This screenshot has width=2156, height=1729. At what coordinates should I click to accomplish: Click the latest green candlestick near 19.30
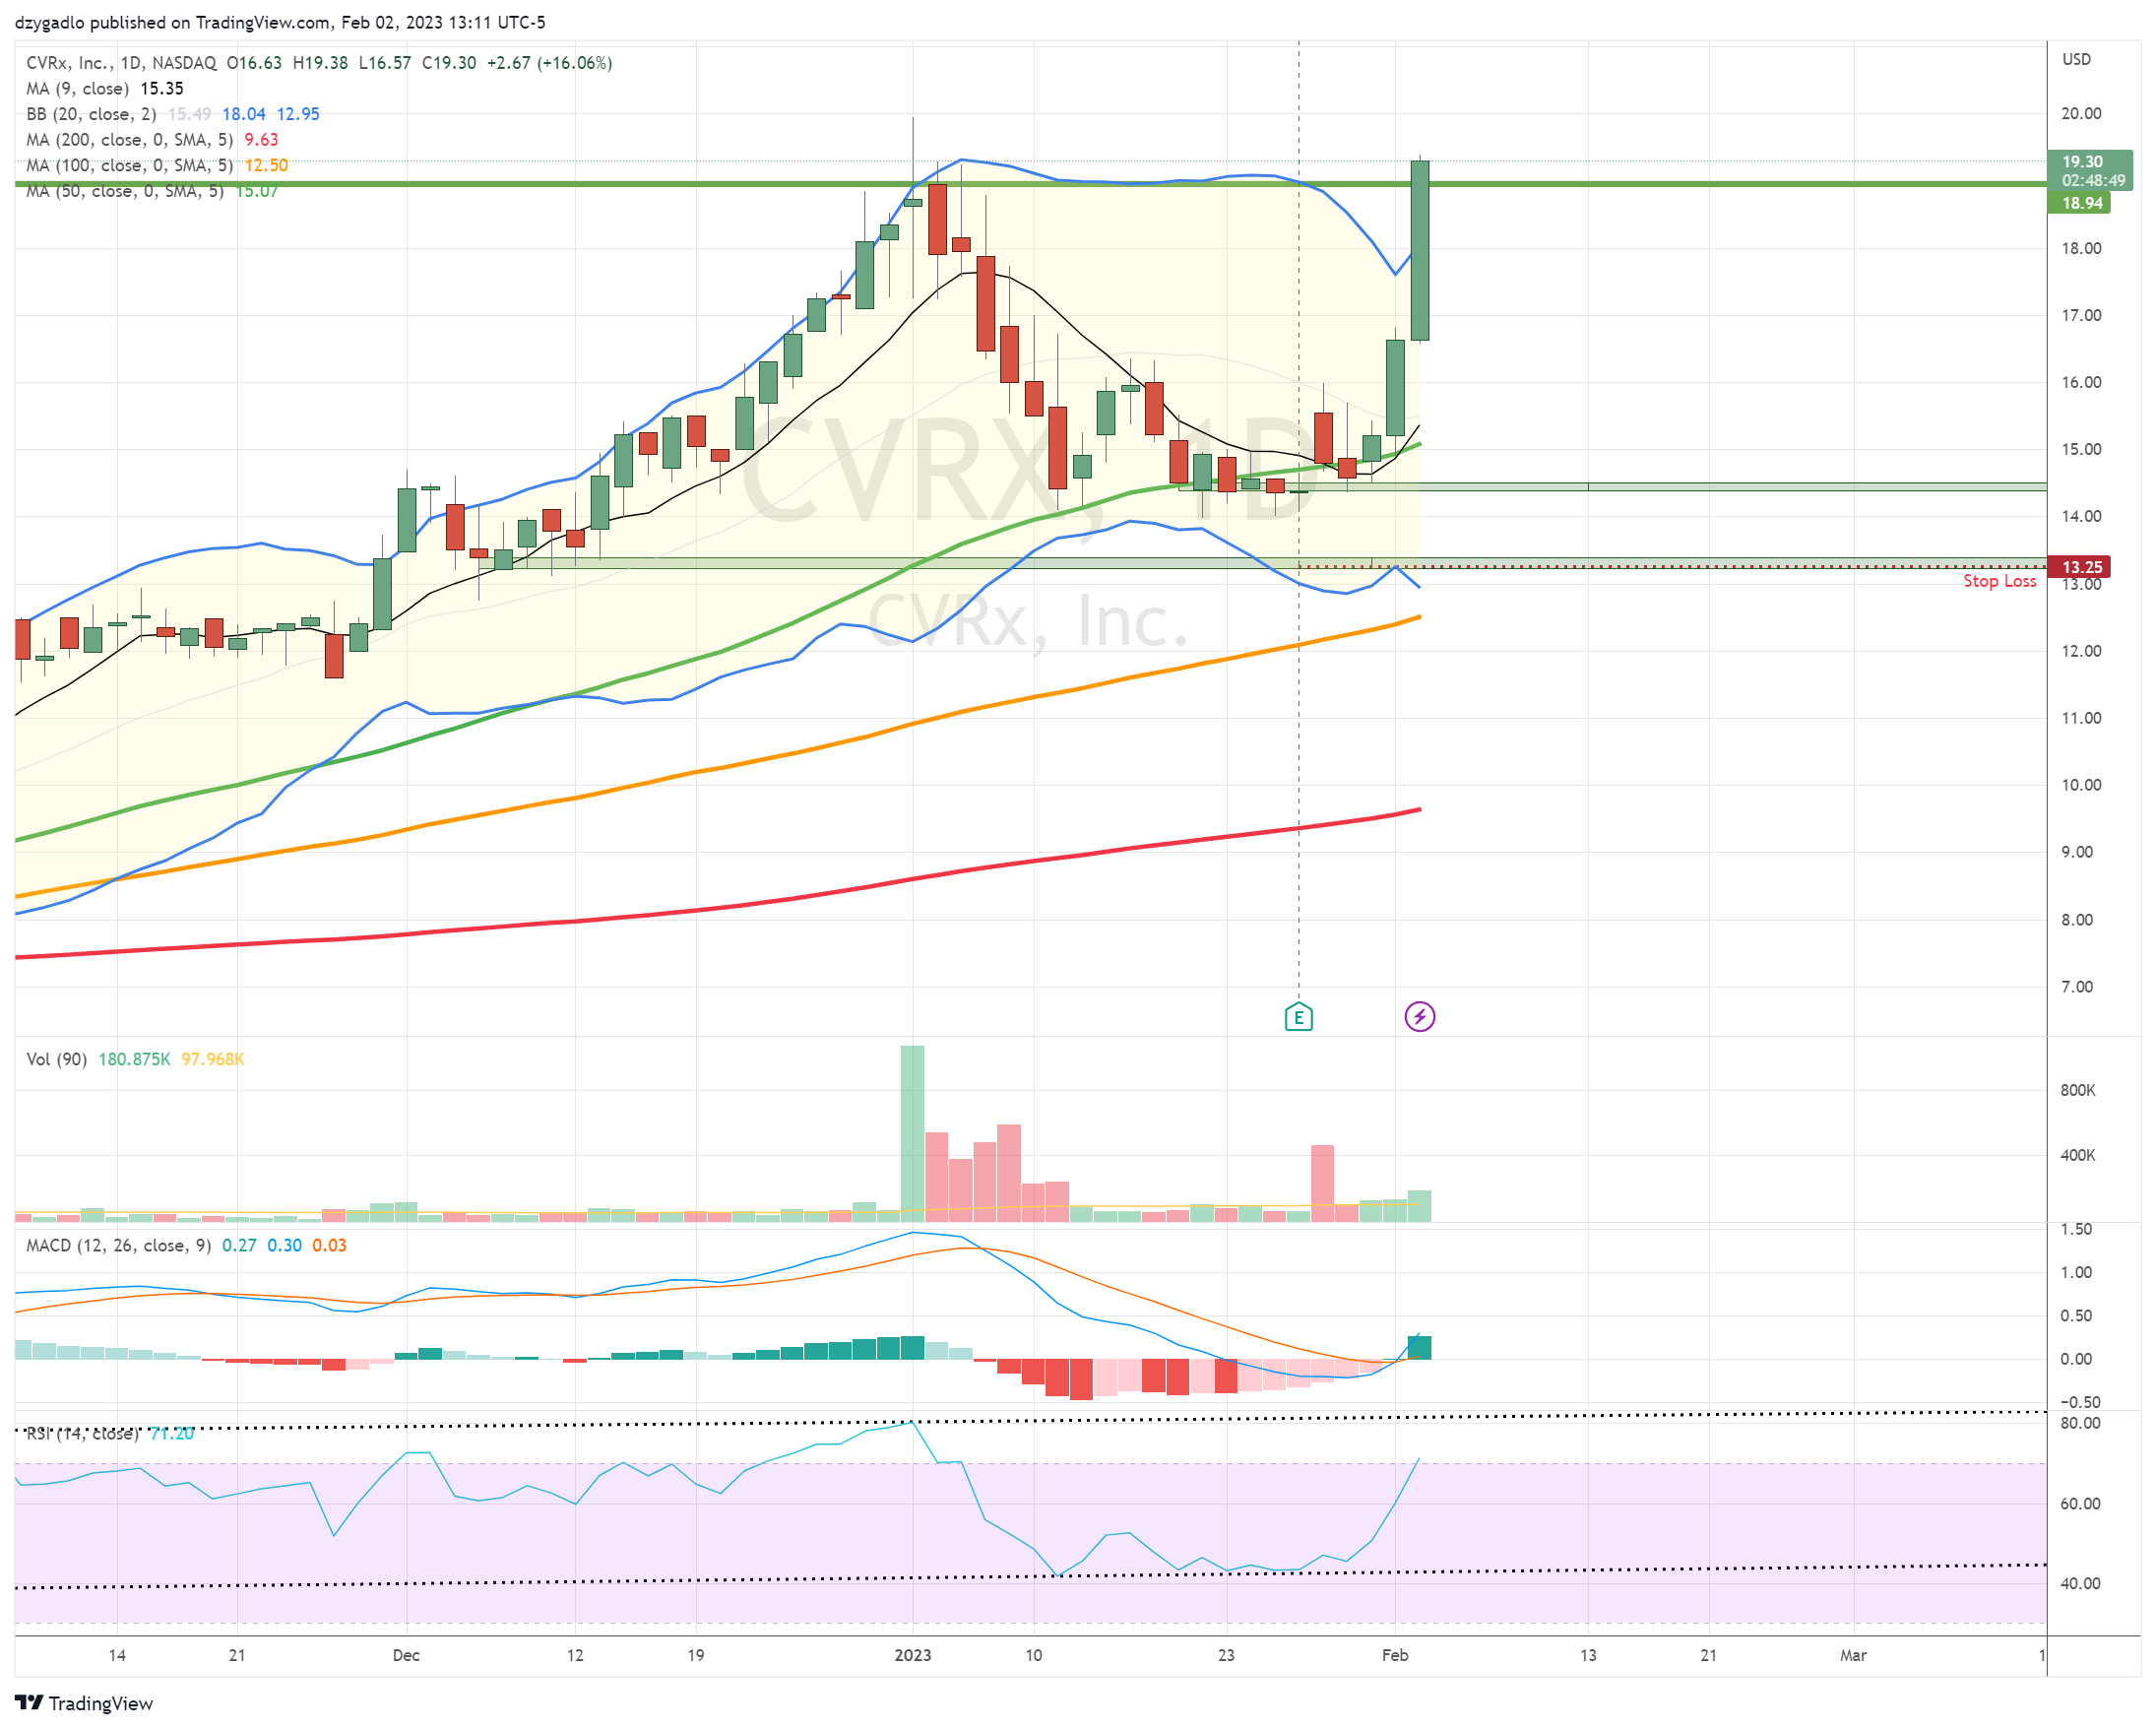coord(1419,250)
